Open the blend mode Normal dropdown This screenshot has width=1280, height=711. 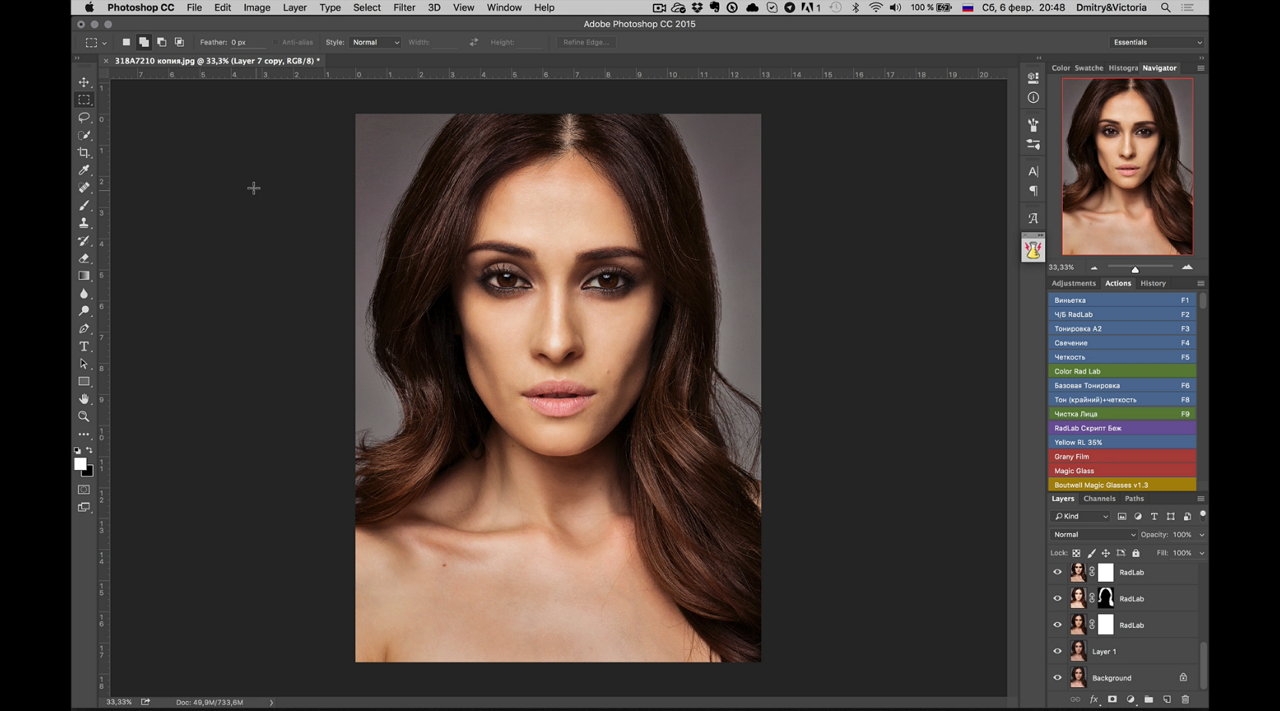[1094, 534]
